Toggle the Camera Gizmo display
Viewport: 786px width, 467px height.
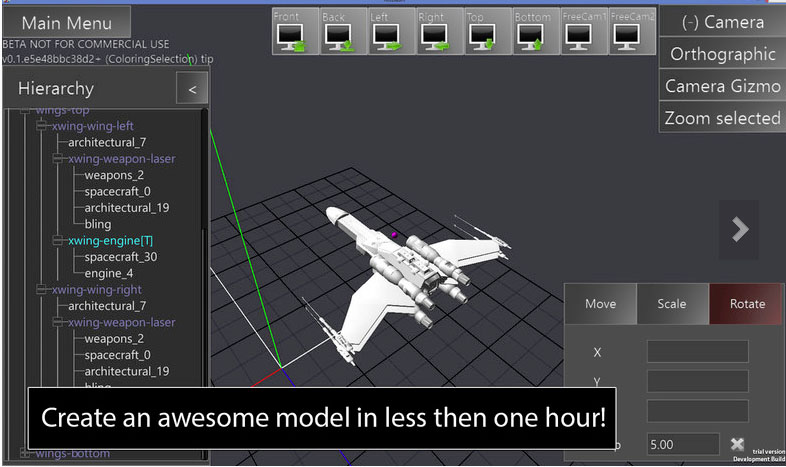pos(722,86)
